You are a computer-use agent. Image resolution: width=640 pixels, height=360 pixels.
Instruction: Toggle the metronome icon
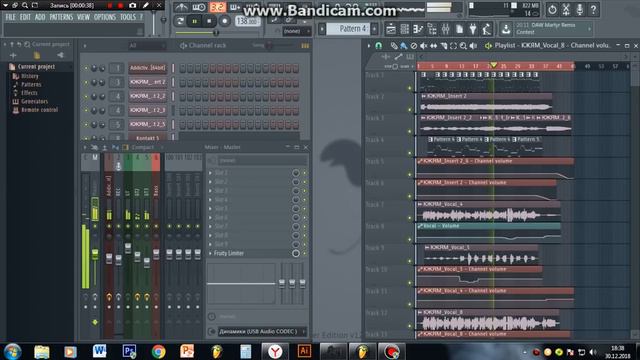click(x=181, y=7)
